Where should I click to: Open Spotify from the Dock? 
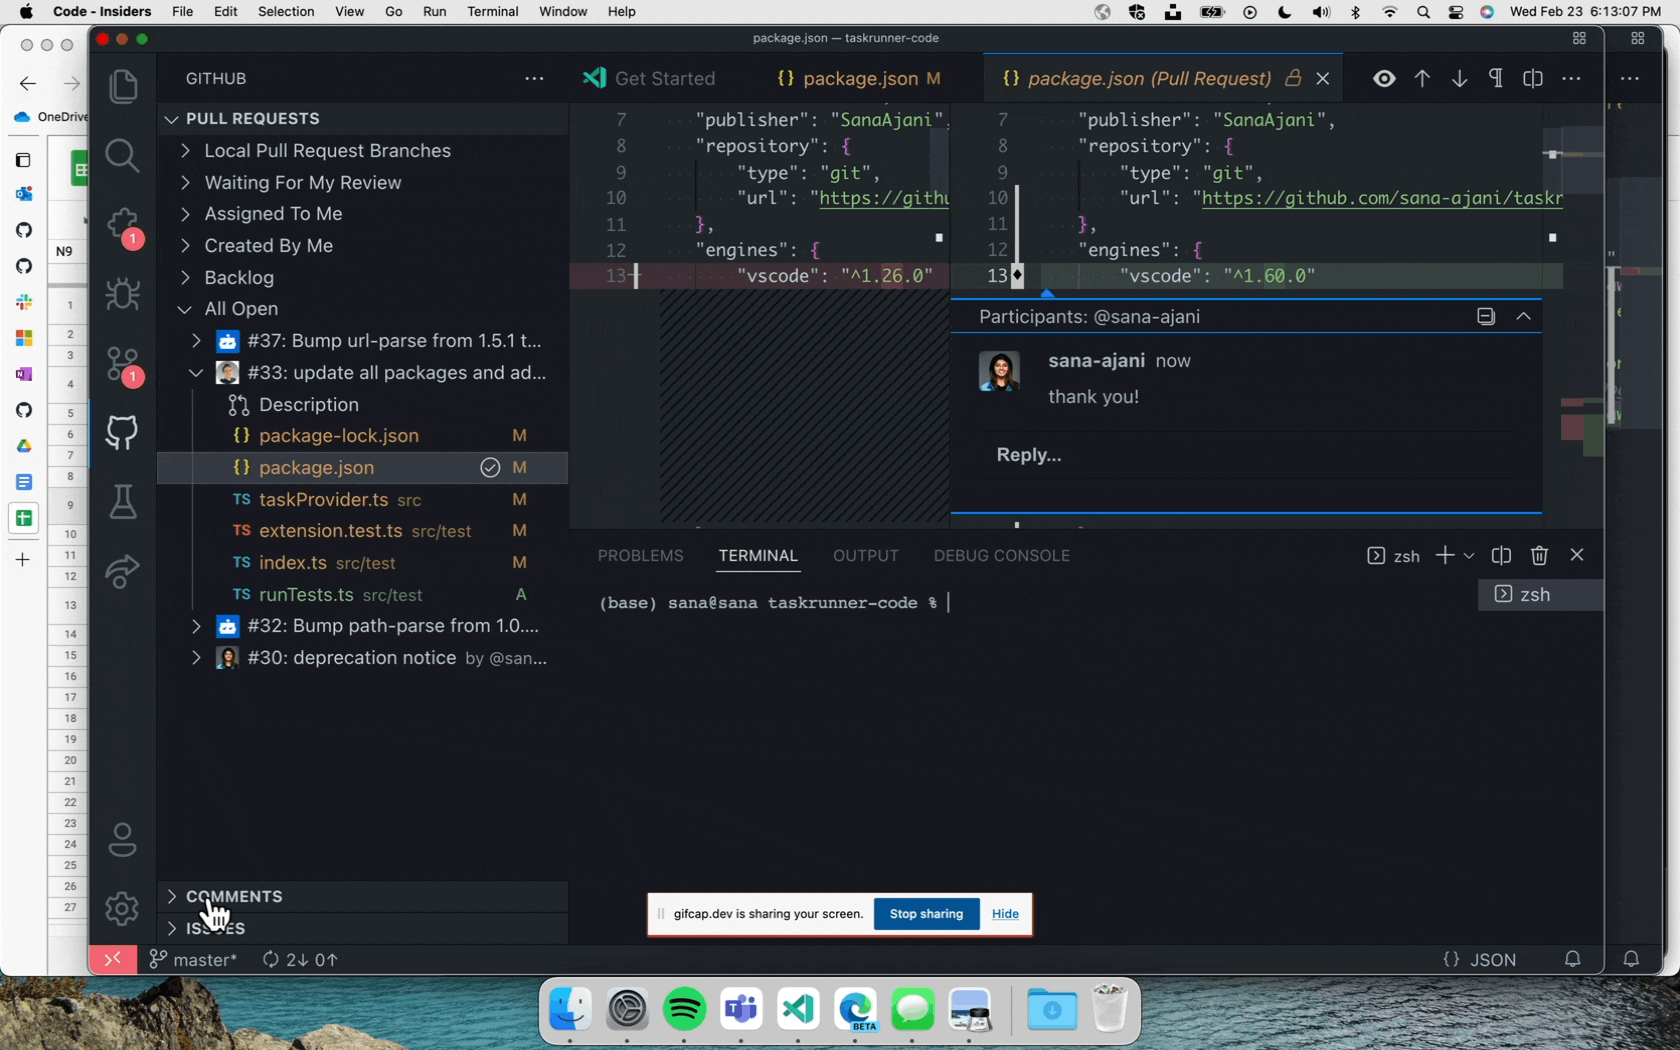pos(685,1010)
